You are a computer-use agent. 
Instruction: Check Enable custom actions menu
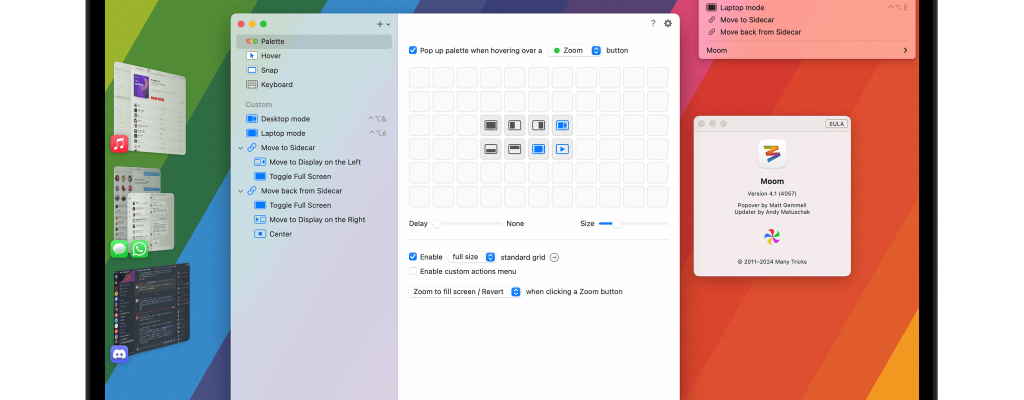pyautogui.click(x=414, y=271)
